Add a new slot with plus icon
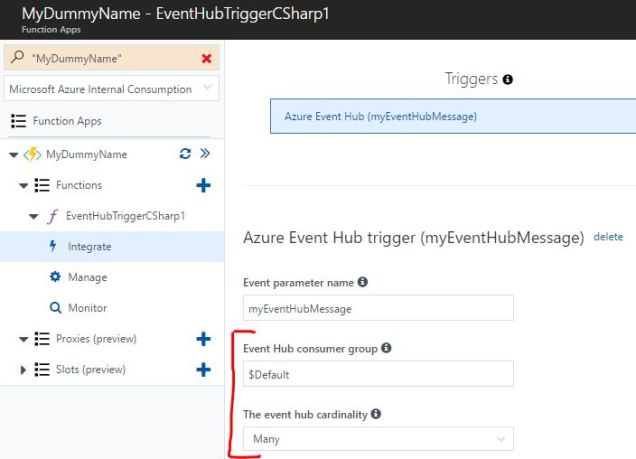 pos(203,369)
